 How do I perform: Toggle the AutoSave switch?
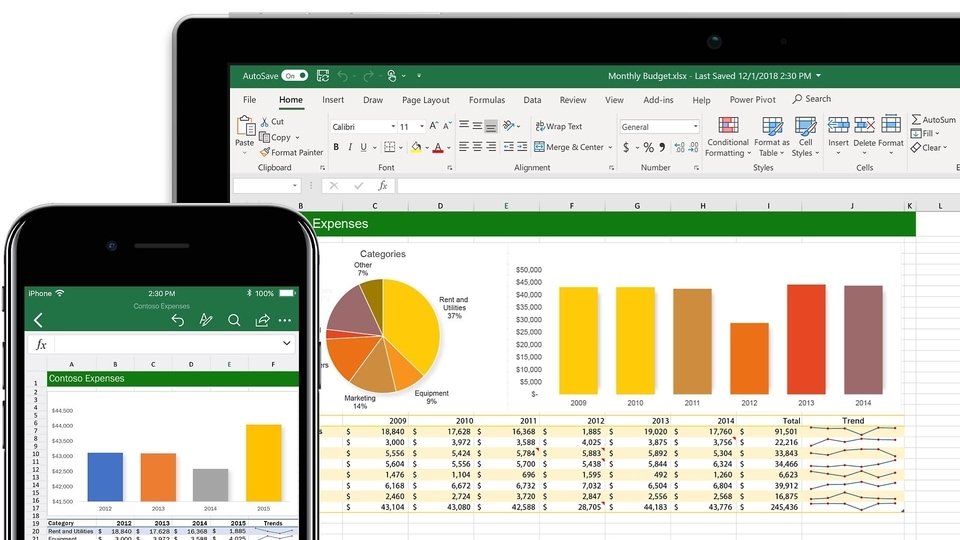click(x=294, y=76)
